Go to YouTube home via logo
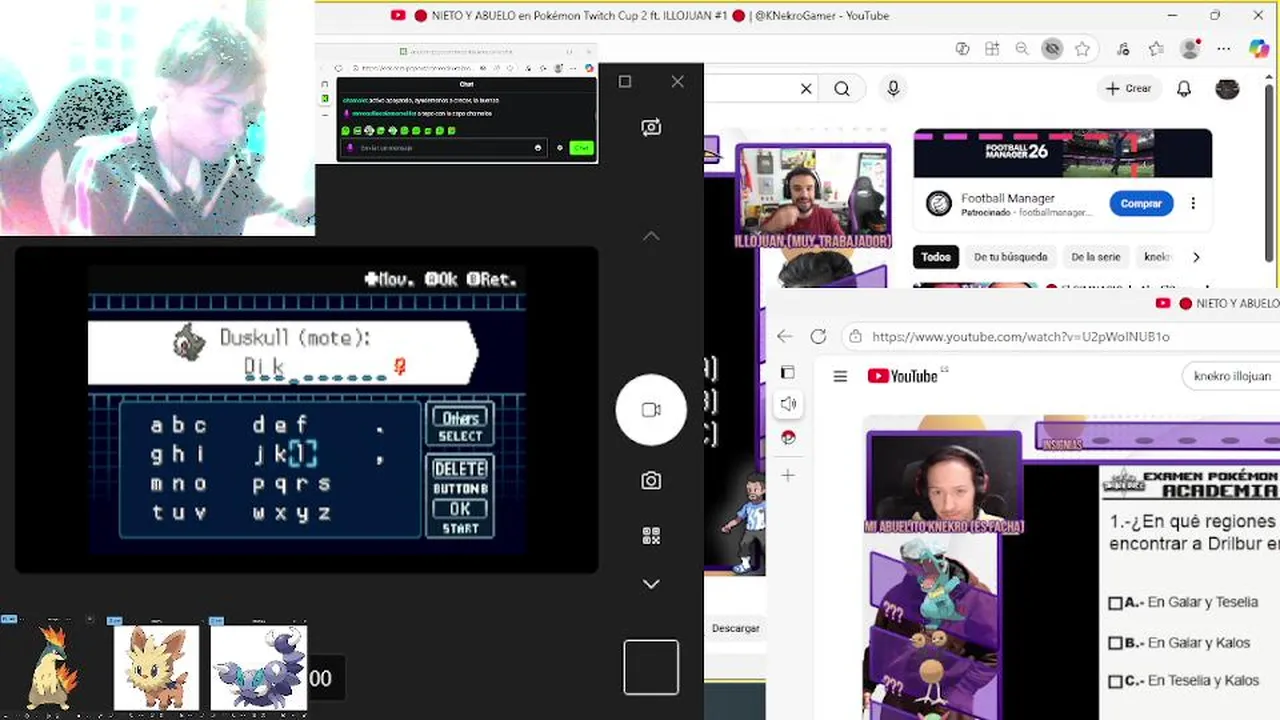The height and width of the screenshot is (720, 1280). pyautogui.click(x=903, y=376)
